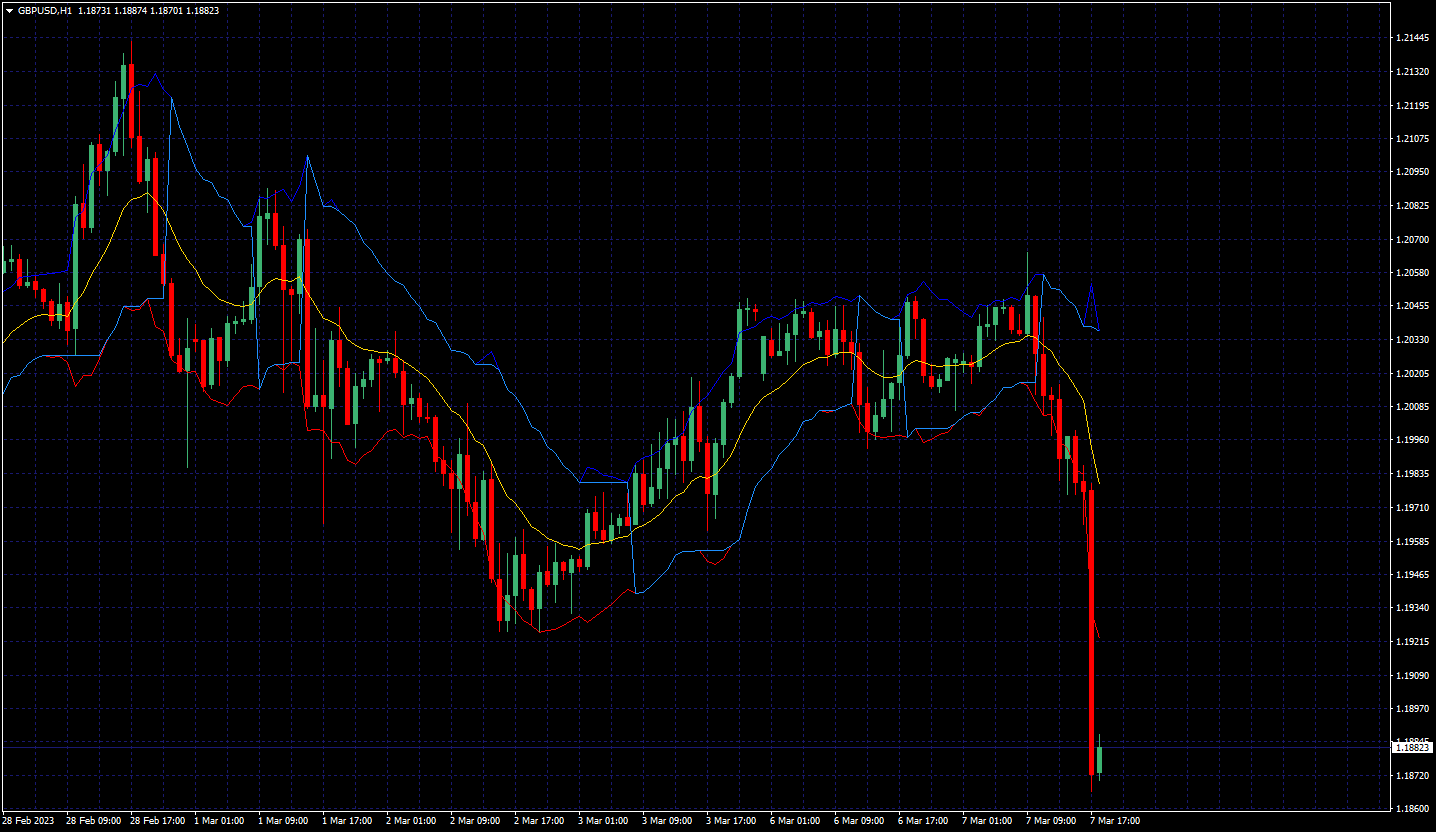Select the high value 1.18874 in the header
This screenshot has width=1436, height=832.
[129, 11]
